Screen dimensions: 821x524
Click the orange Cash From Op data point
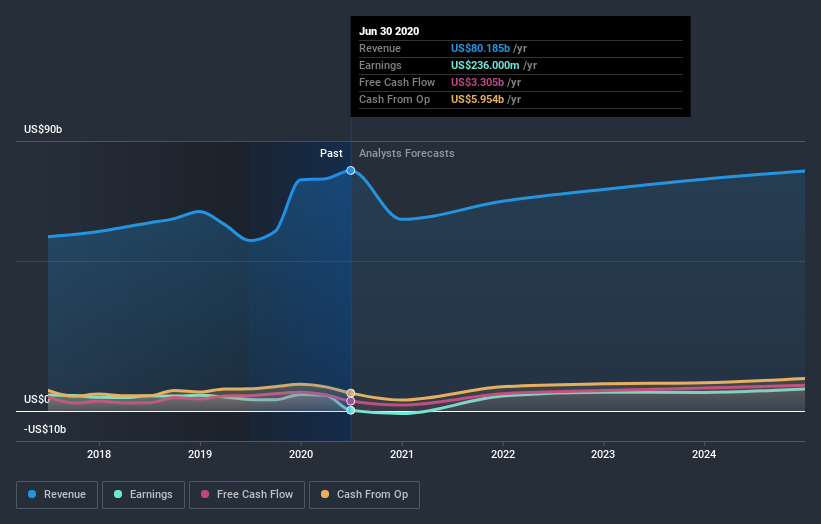(351, 393)
